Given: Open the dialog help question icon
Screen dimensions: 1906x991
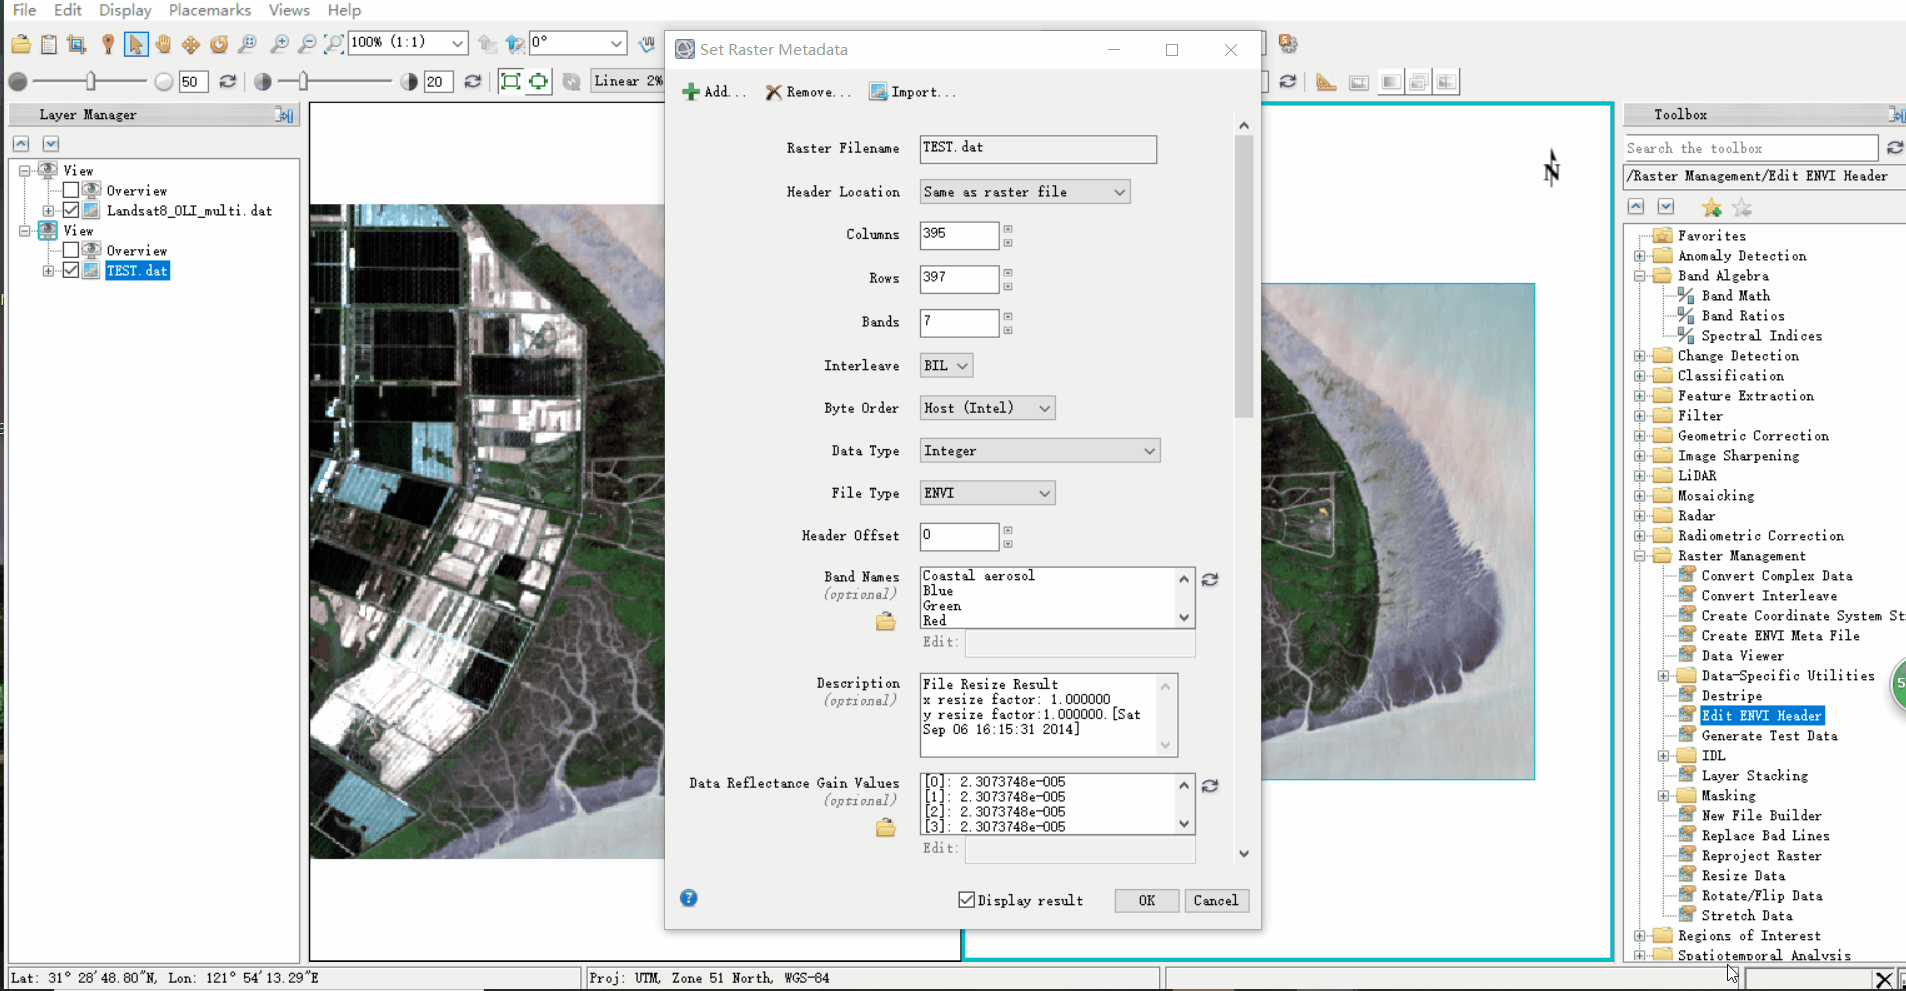Looking at the screenshot, I should [x=689, y=898].
